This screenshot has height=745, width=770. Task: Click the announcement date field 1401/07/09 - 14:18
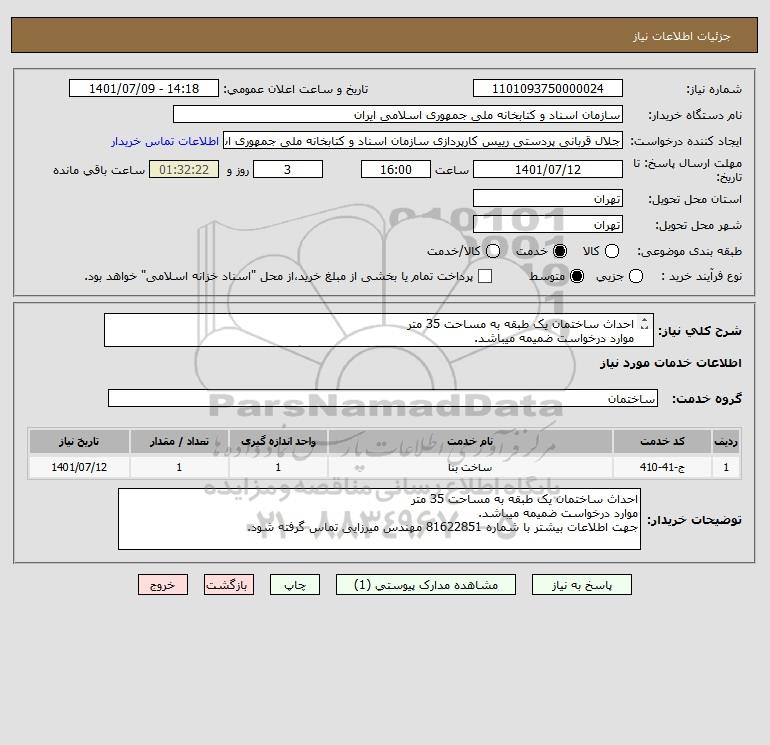pos(144,88)
